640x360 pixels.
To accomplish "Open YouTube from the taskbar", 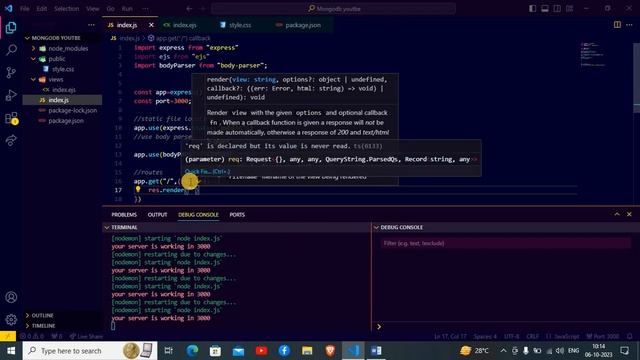I will coord(261,351).
